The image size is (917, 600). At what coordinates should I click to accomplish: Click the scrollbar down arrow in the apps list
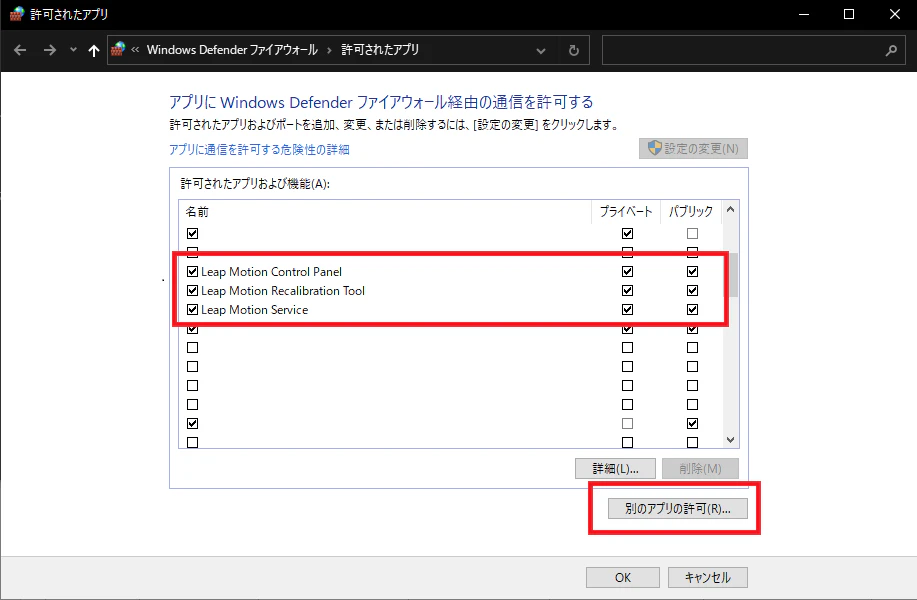(x=729, y=439)
